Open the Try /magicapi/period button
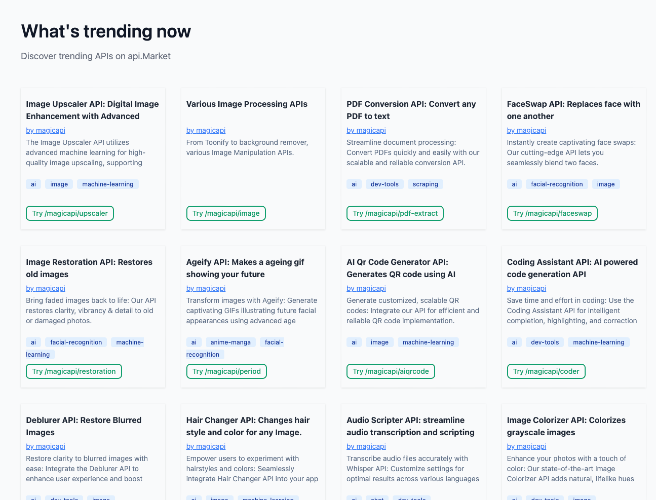 pos(226,372)
